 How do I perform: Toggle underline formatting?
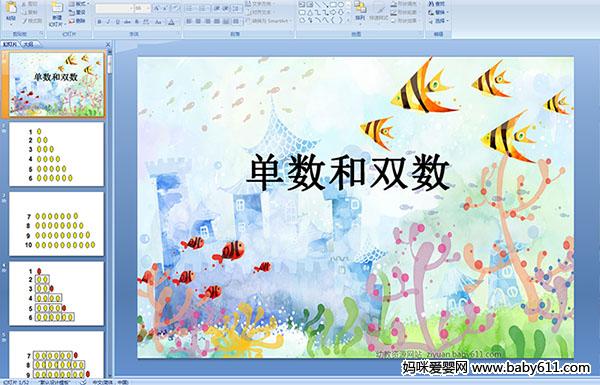point(117,22)
